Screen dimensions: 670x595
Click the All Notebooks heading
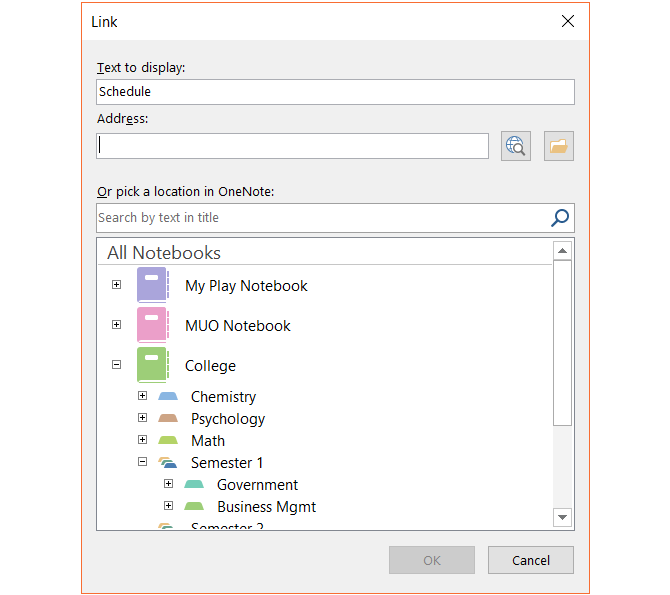click(164, 253)
